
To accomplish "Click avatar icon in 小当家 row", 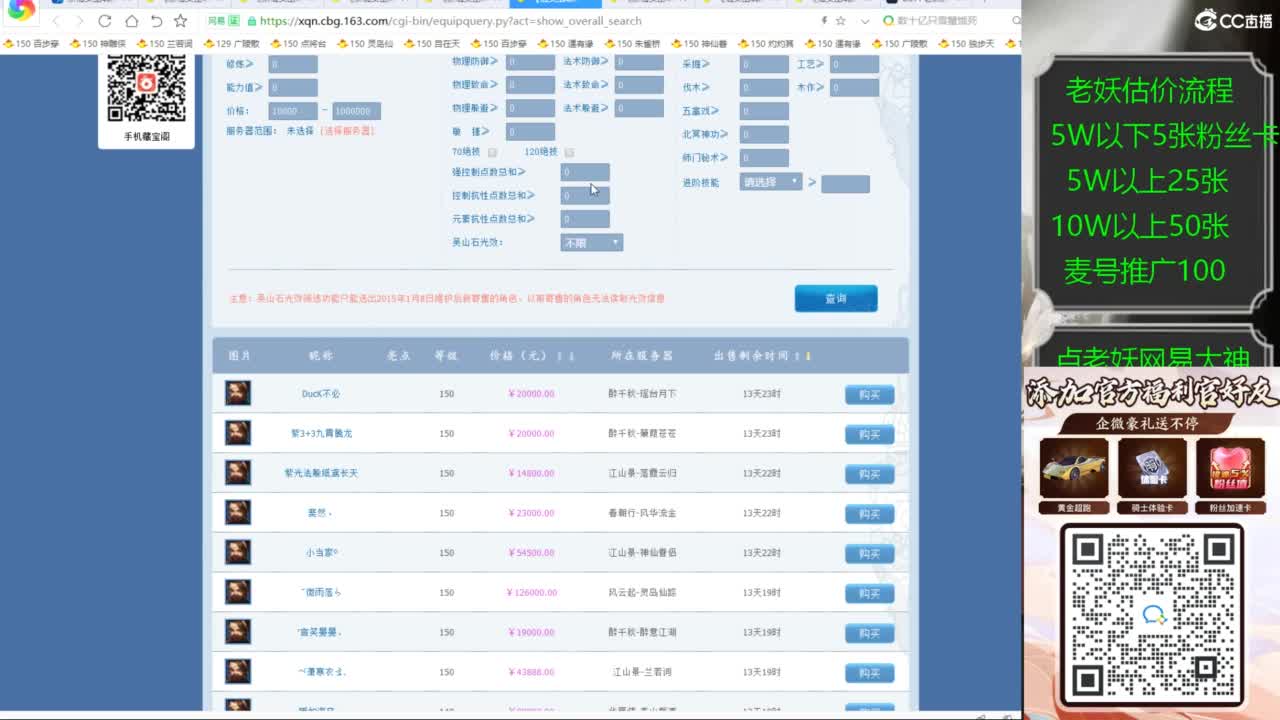I will coord(238,552).
